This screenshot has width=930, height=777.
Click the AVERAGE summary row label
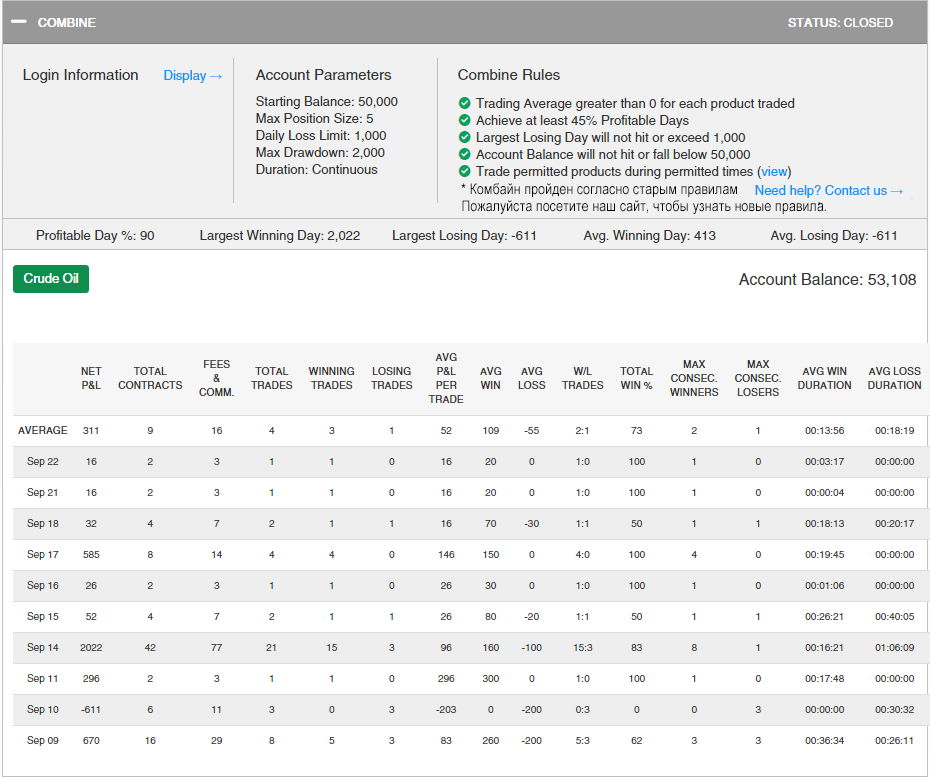pos(42,430)
